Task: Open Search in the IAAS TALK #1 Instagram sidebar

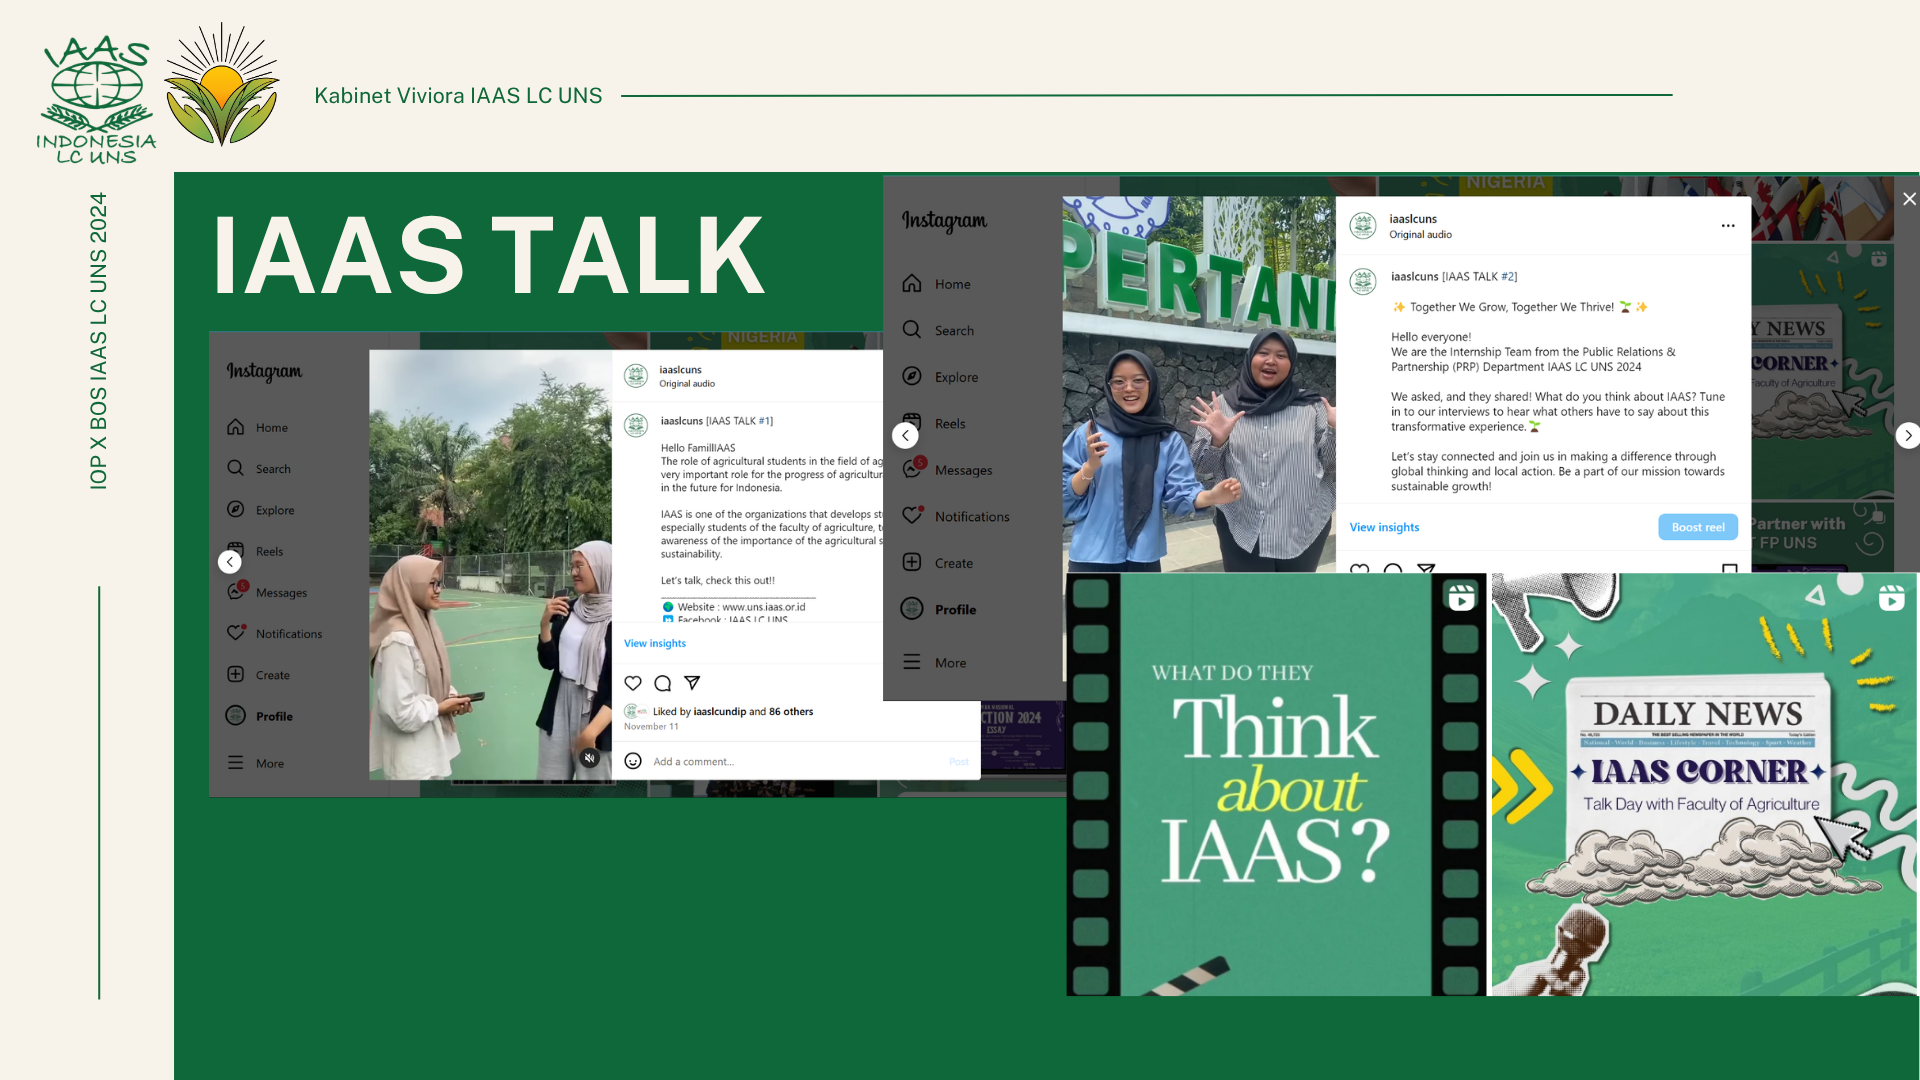Action: [x=258, y=468]
